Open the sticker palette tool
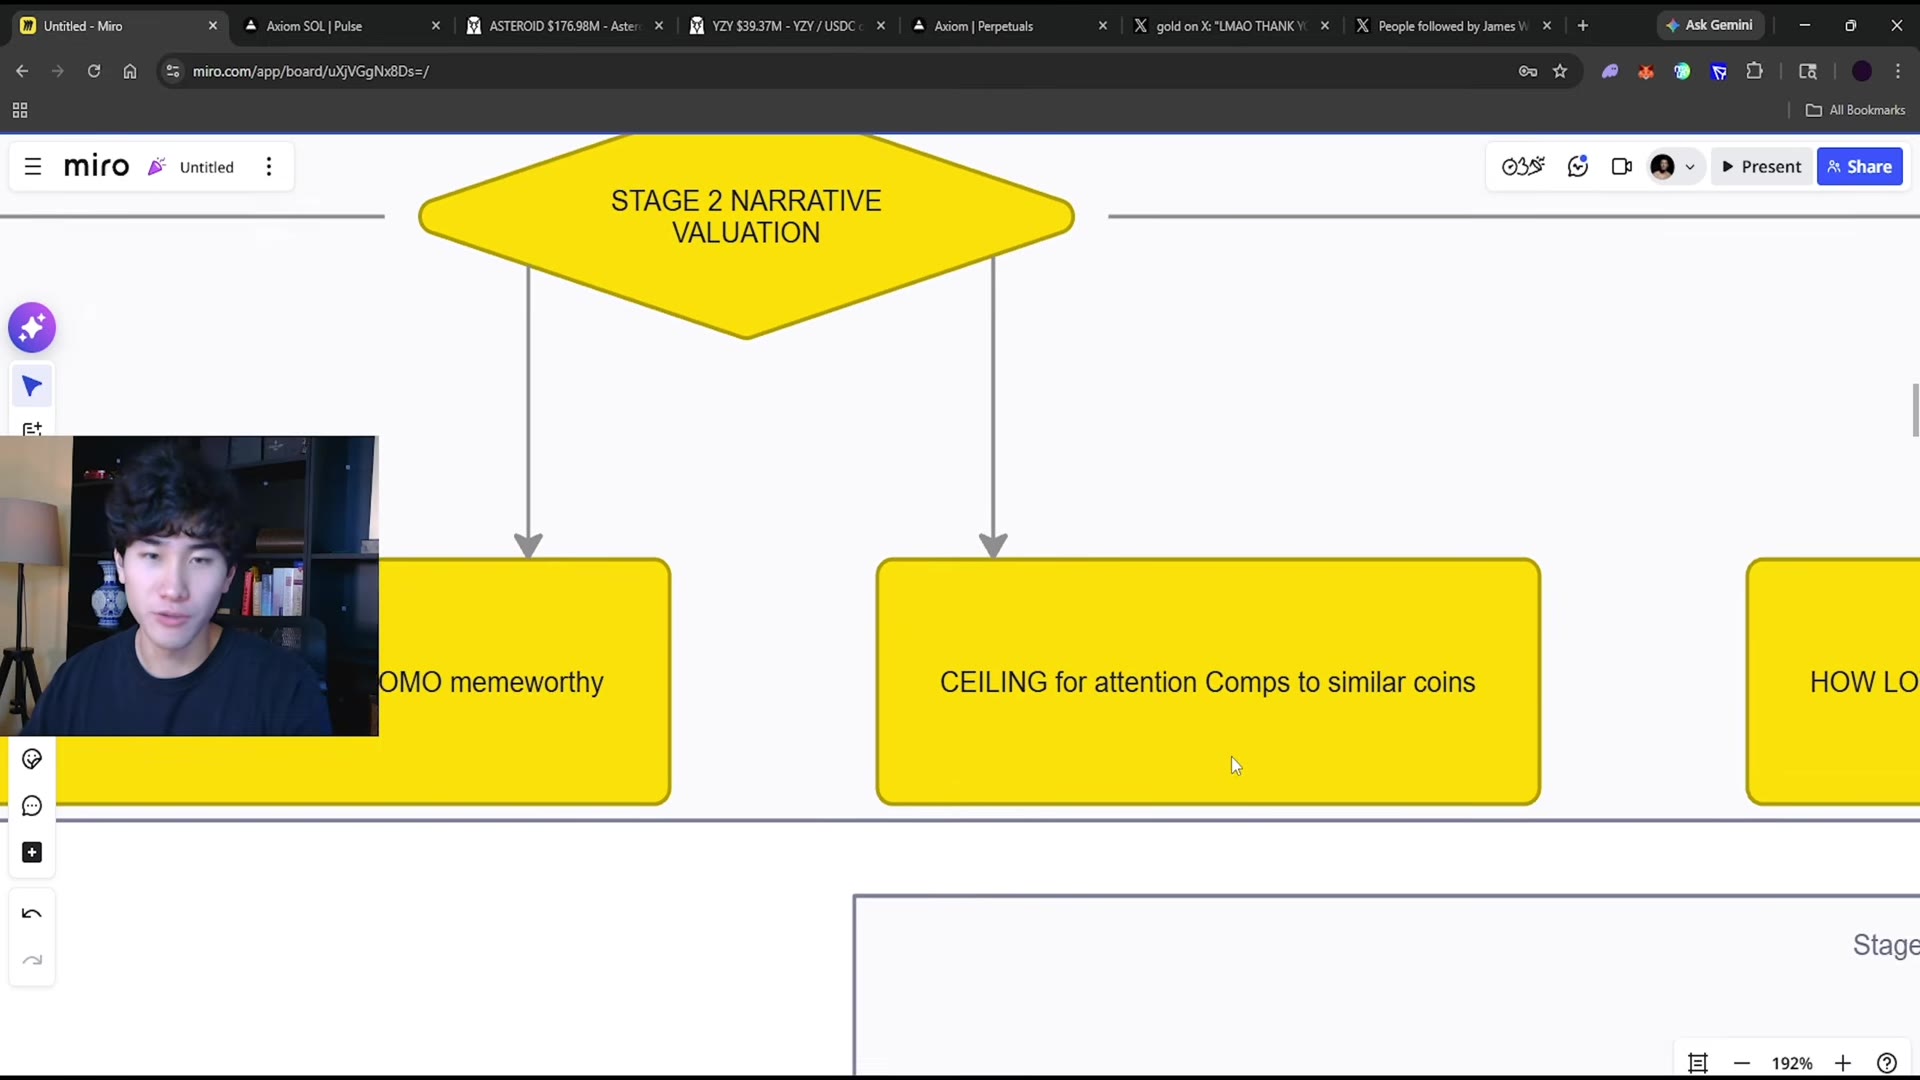The height and width of the screenshot is (1080, 1920). pos(32,759)
